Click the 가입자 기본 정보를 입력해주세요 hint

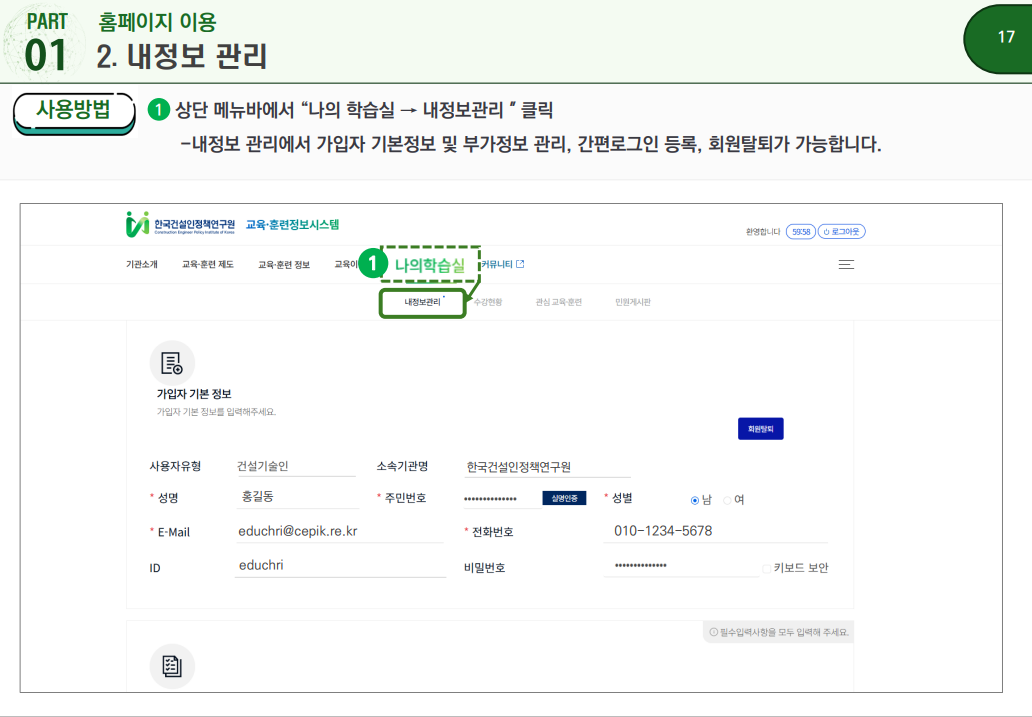217,412
